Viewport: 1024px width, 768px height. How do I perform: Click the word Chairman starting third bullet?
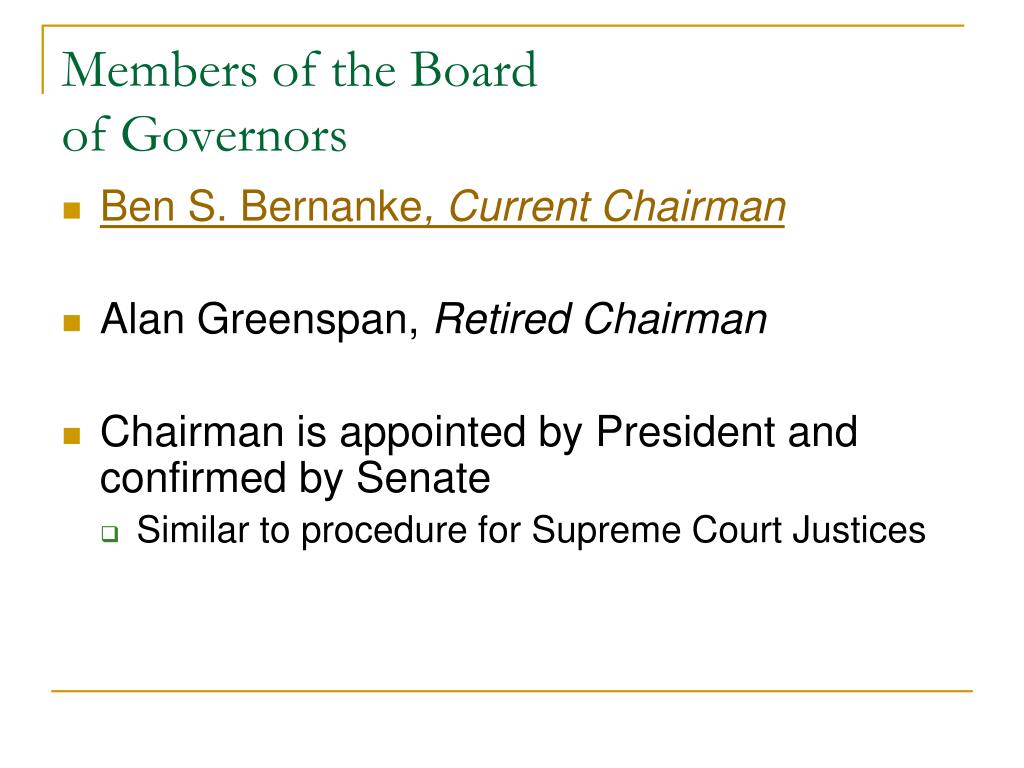(192, 432)
